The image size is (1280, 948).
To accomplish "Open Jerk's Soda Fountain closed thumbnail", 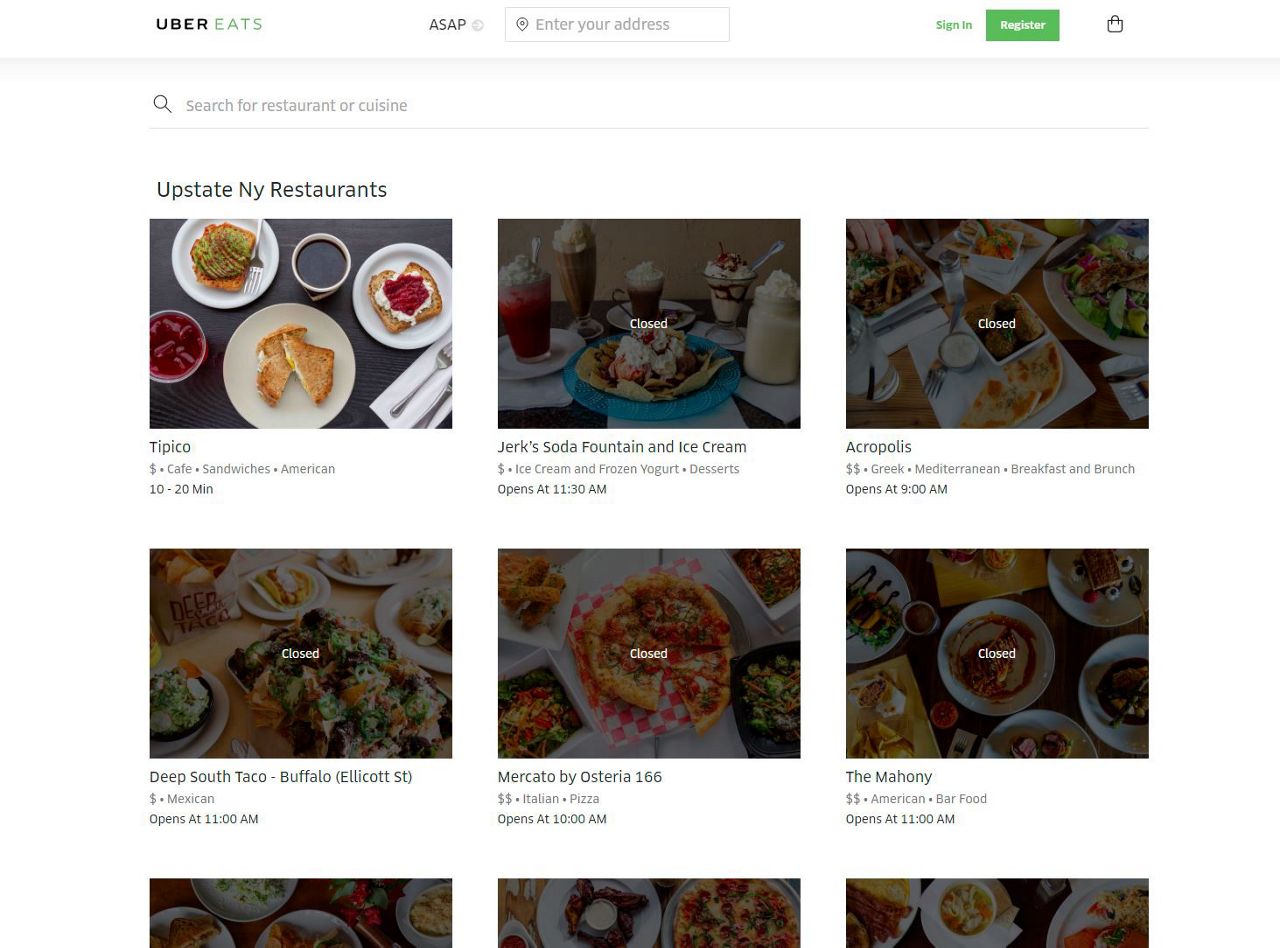I will [x=648, y=323].
